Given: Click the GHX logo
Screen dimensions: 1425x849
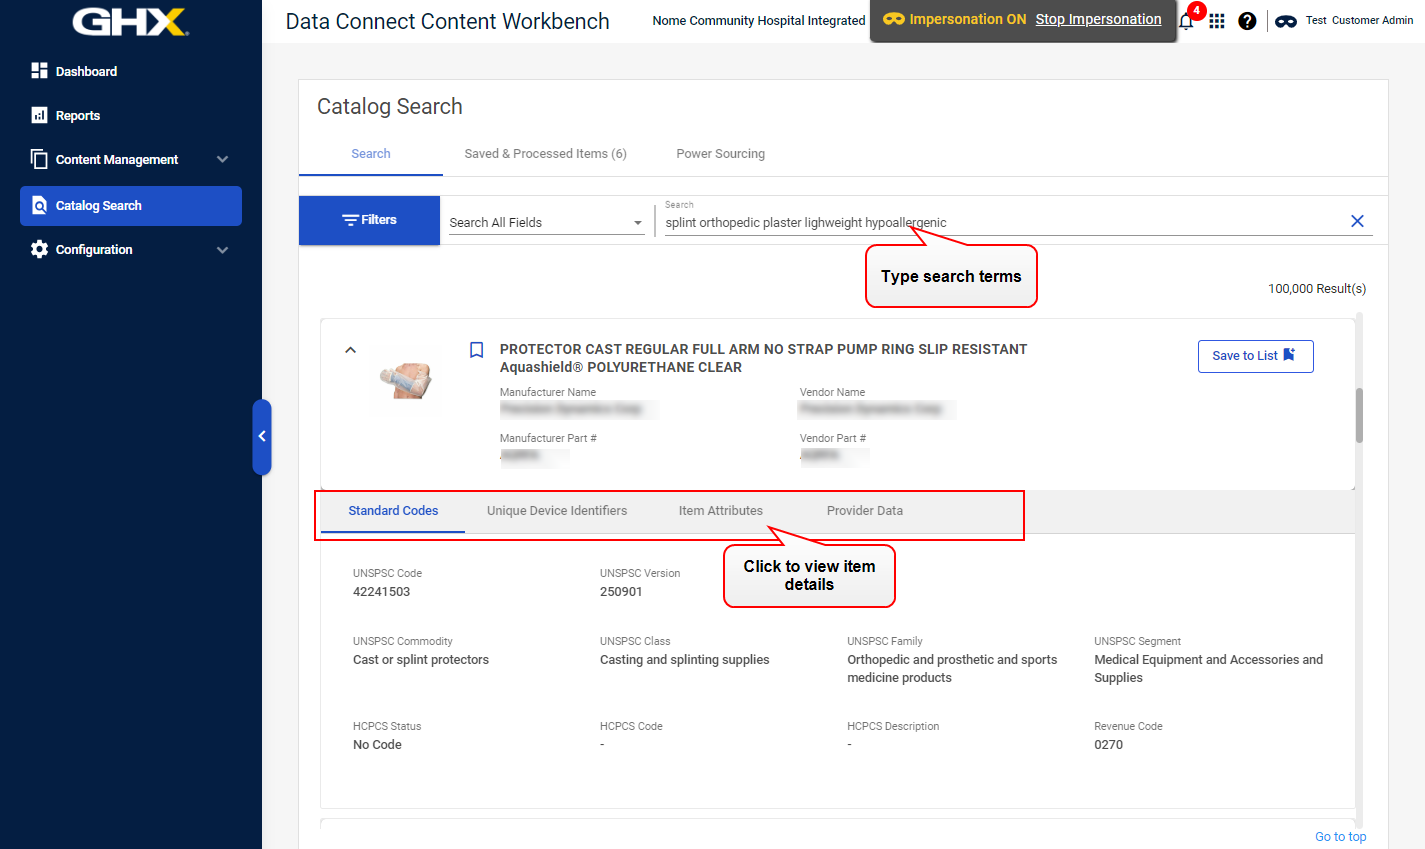Looking at the screenshot, I should click(x=130, y=22).
